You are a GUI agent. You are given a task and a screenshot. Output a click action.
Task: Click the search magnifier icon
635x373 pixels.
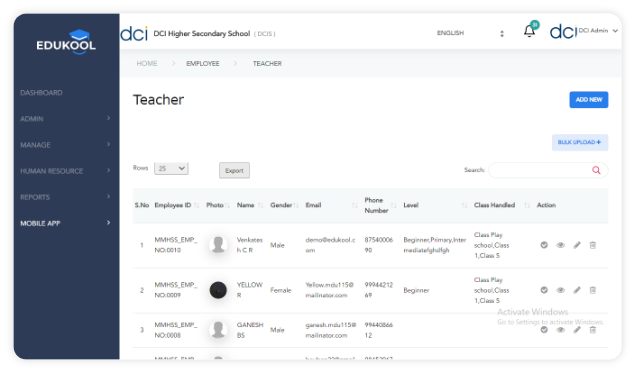tap(596, 170)
